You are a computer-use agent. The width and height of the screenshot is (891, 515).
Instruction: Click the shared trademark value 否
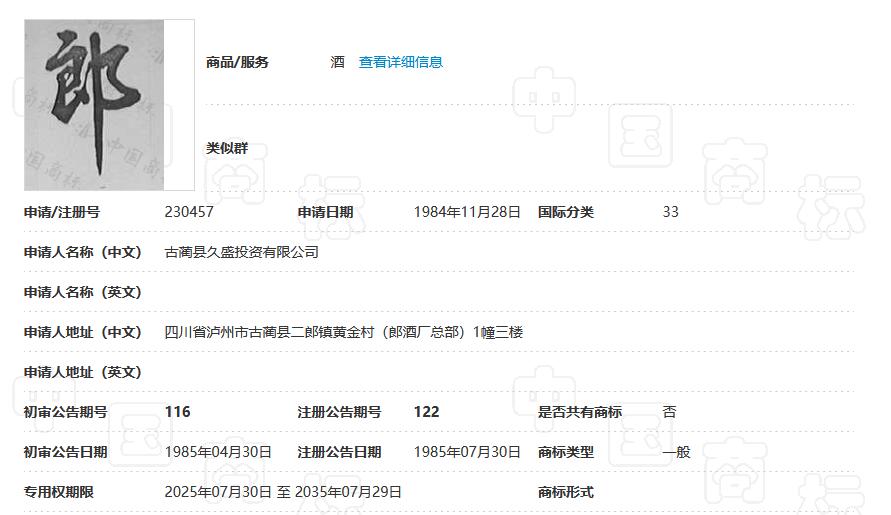(x=669, y=412)
